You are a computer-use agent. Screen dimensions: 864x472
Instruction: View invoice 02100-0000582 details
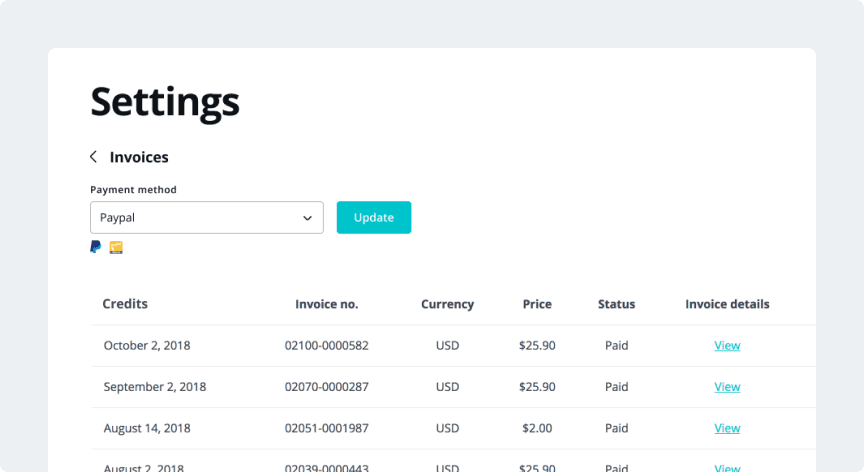pyautogui.click(x=727, y=345)
